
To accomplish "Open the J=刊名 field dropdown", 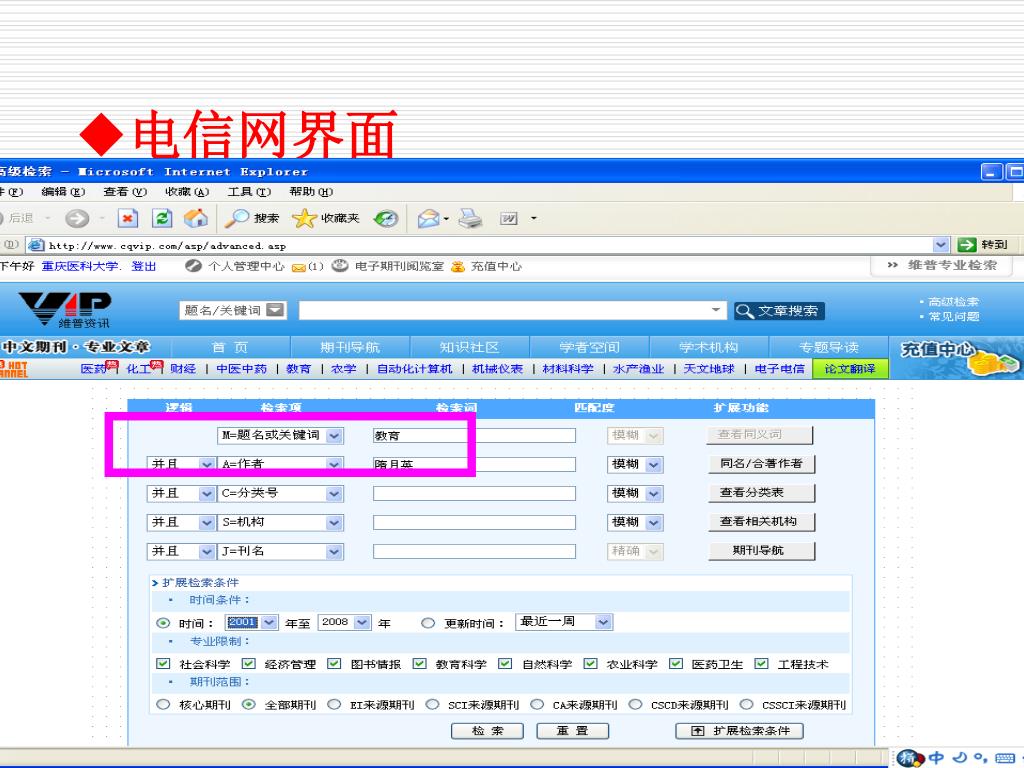I will point(334,552).
